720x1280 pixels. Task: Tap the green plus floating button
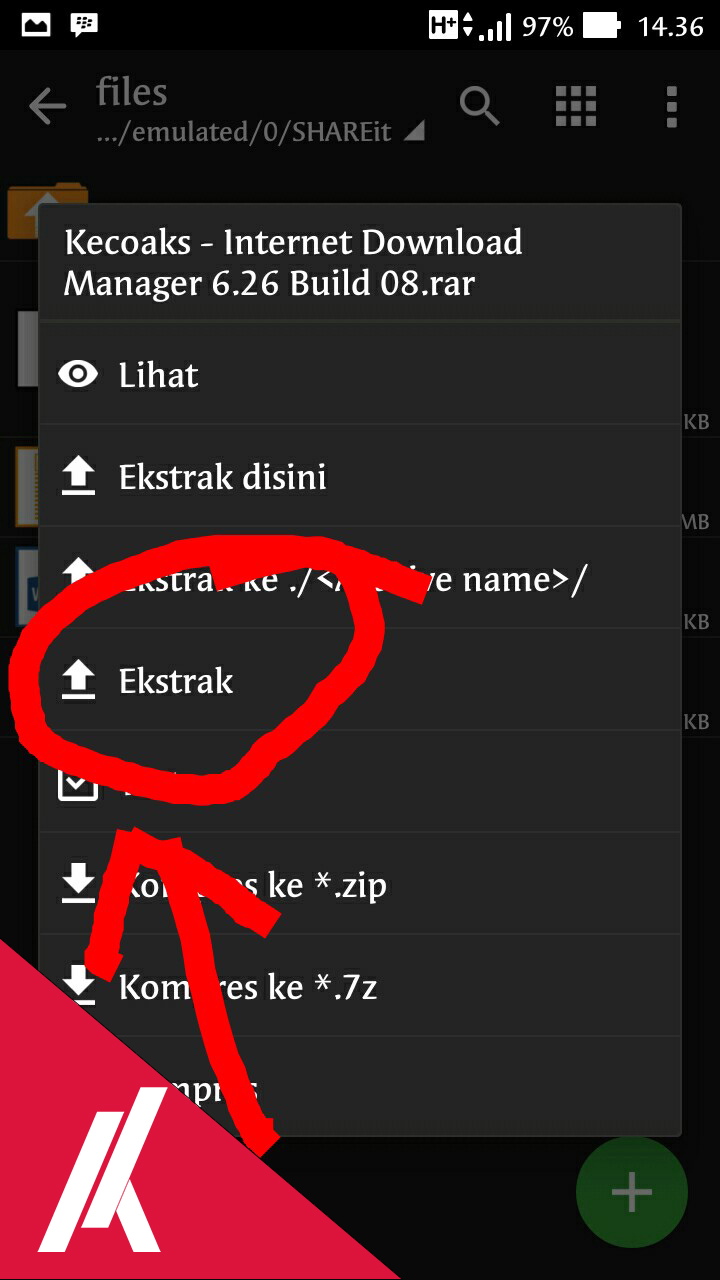(x=631, y=1192)
